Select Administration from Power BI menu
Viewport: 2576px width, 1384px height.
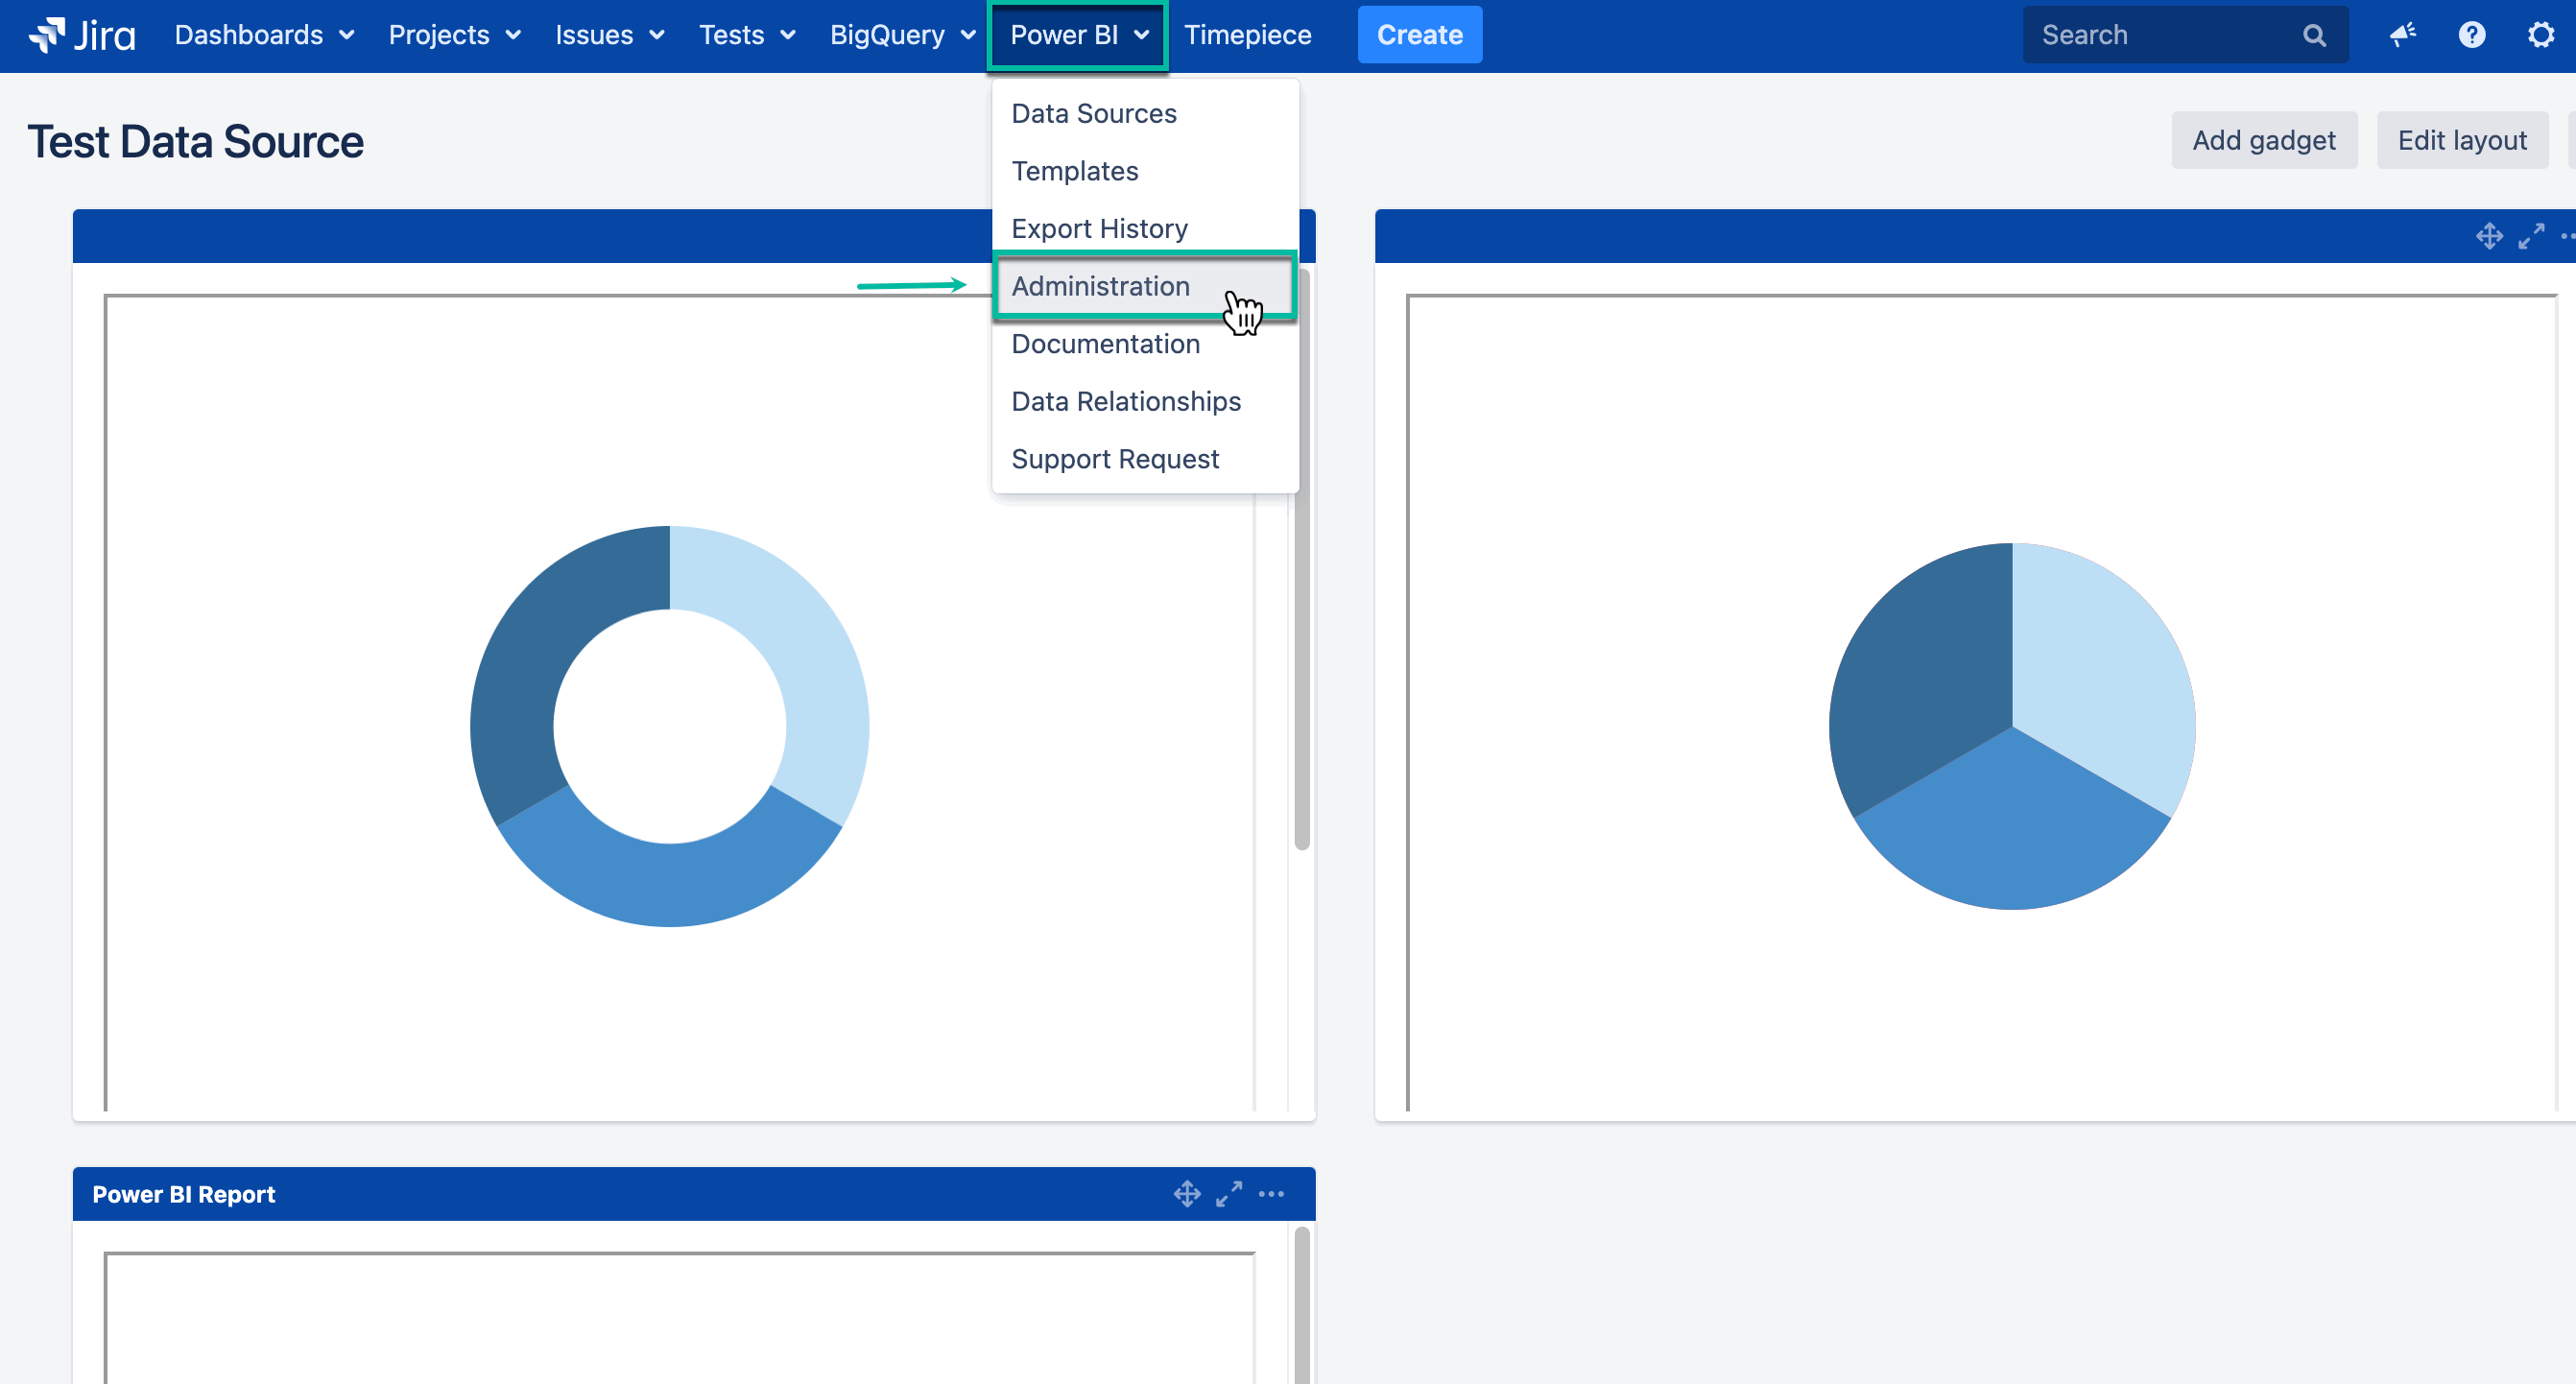point(1100,286)
